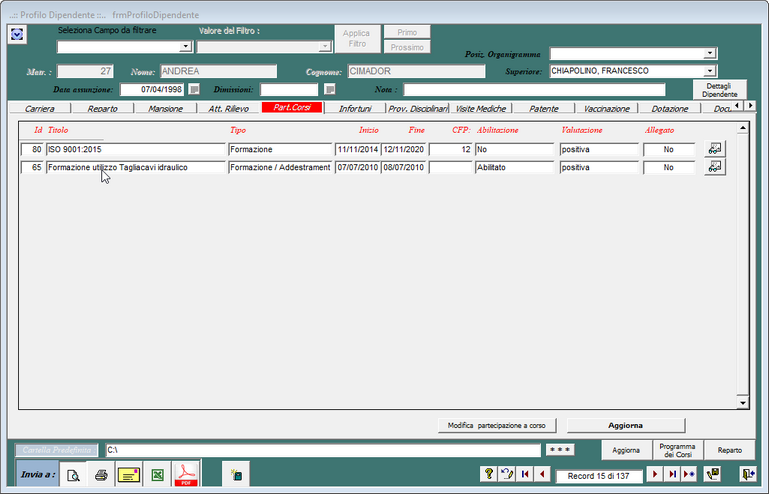Screen dimensions: 769x494
Task: Click the filter toggle icon at top-left
Action: [17, 34]
